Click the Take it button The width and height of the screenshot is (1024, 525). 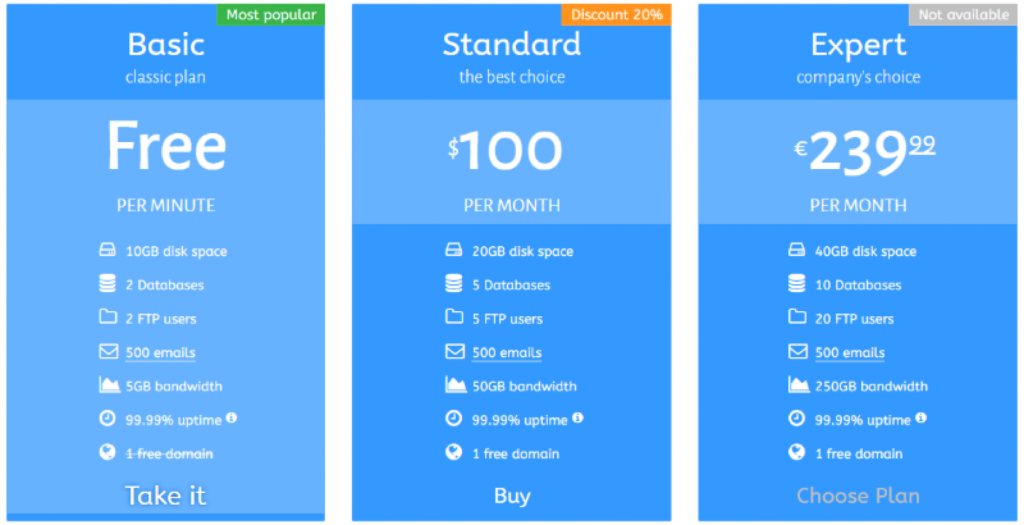(166, 496)
